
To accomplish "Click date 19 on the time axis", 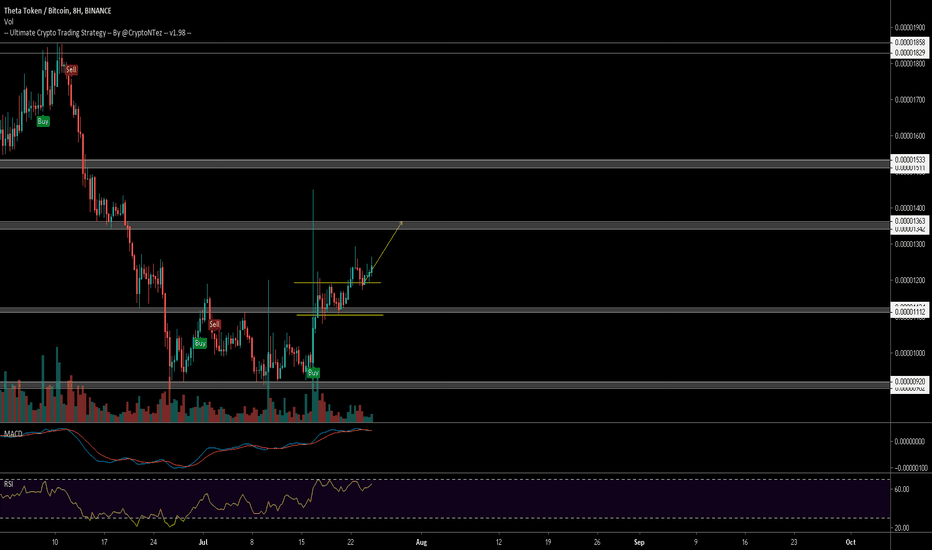I will click(548, 542).
